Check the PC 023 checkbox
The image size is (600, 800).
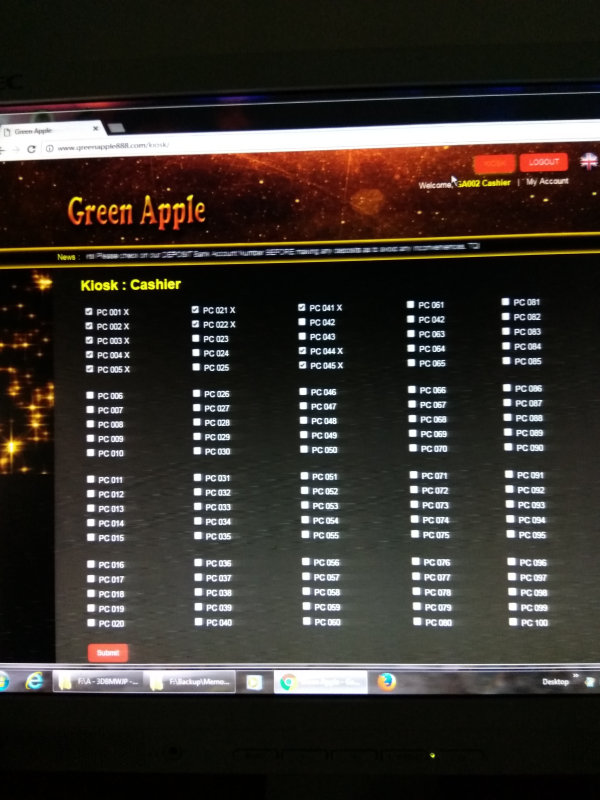196,339
